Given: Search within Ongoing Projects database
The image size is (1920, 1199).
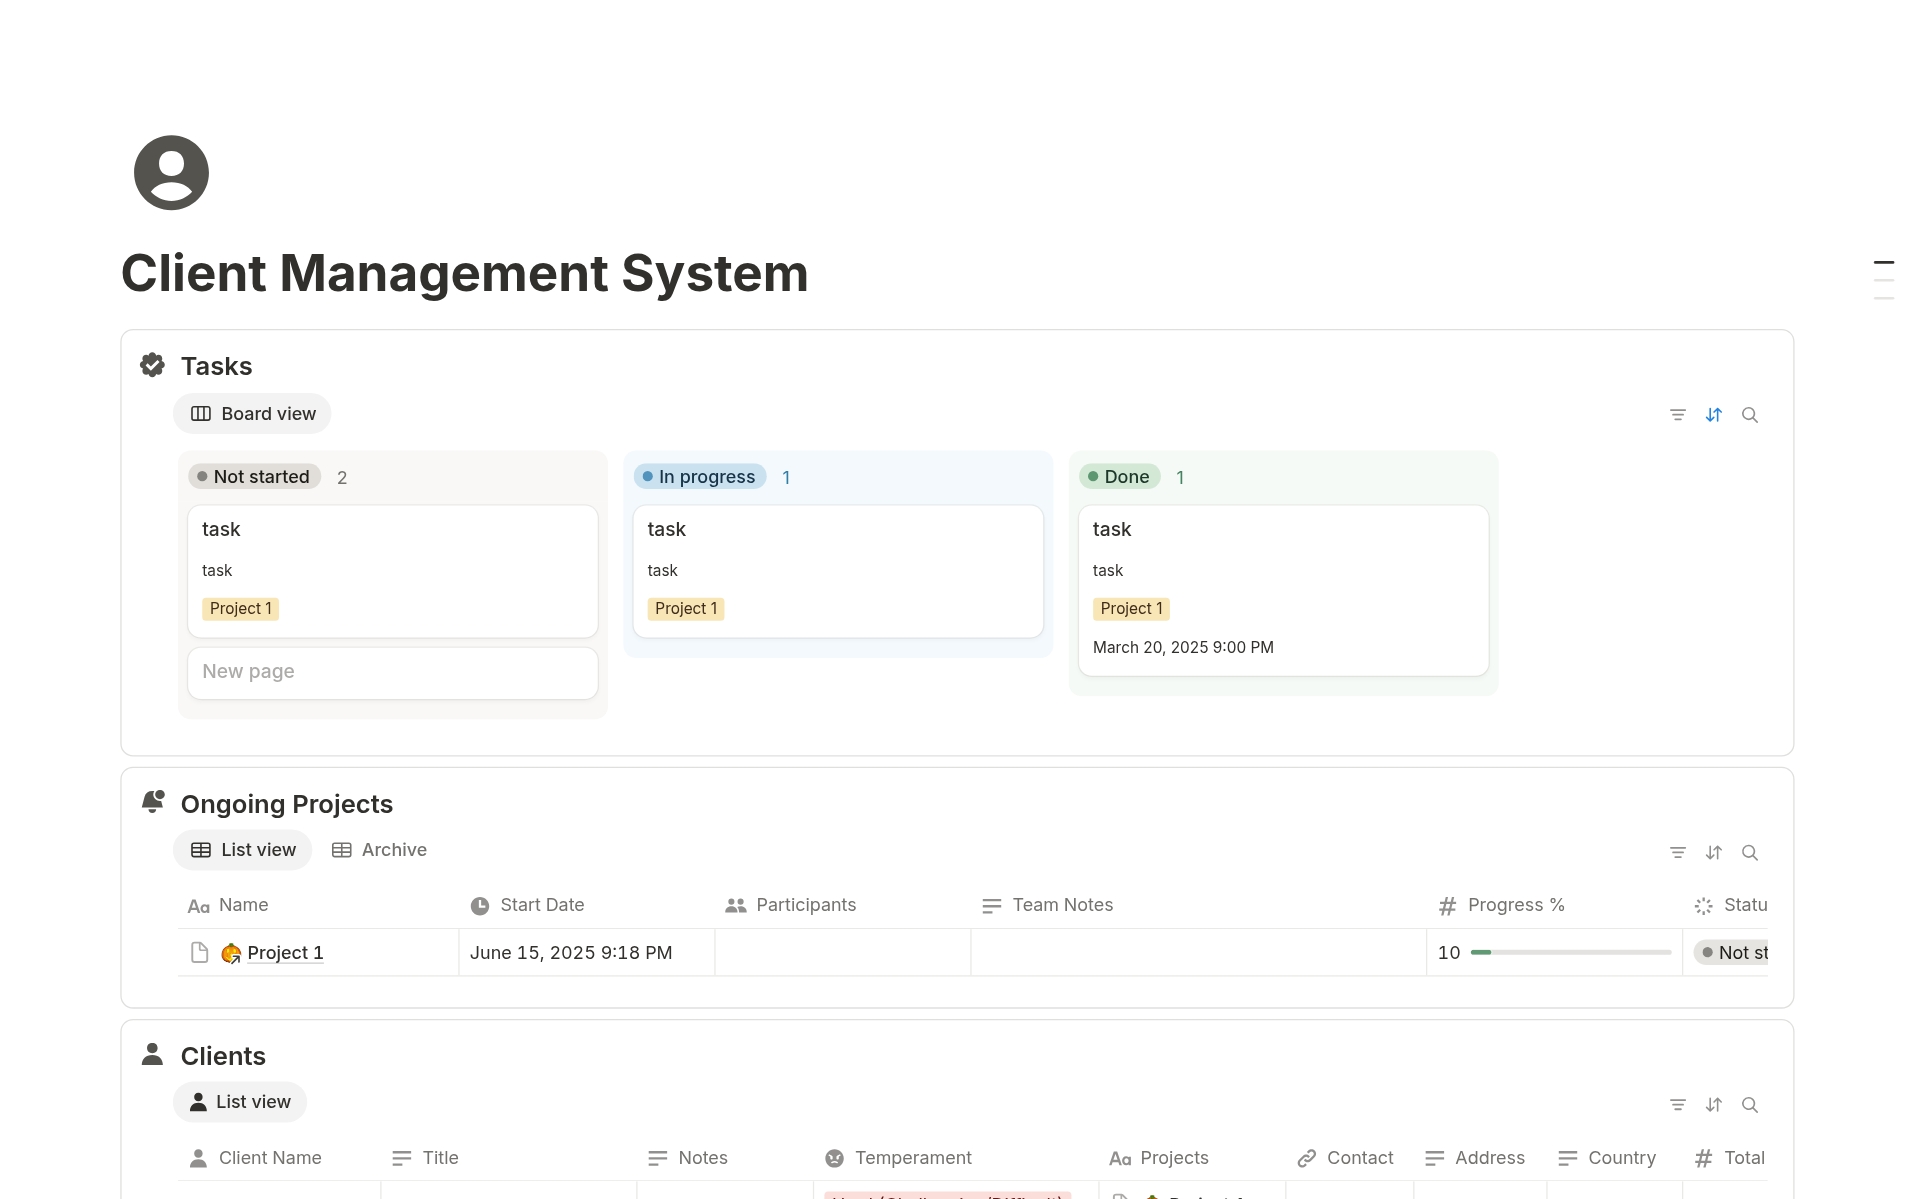Looking at the screenshot, I should pyautogui.click(x=1749, y=853).
